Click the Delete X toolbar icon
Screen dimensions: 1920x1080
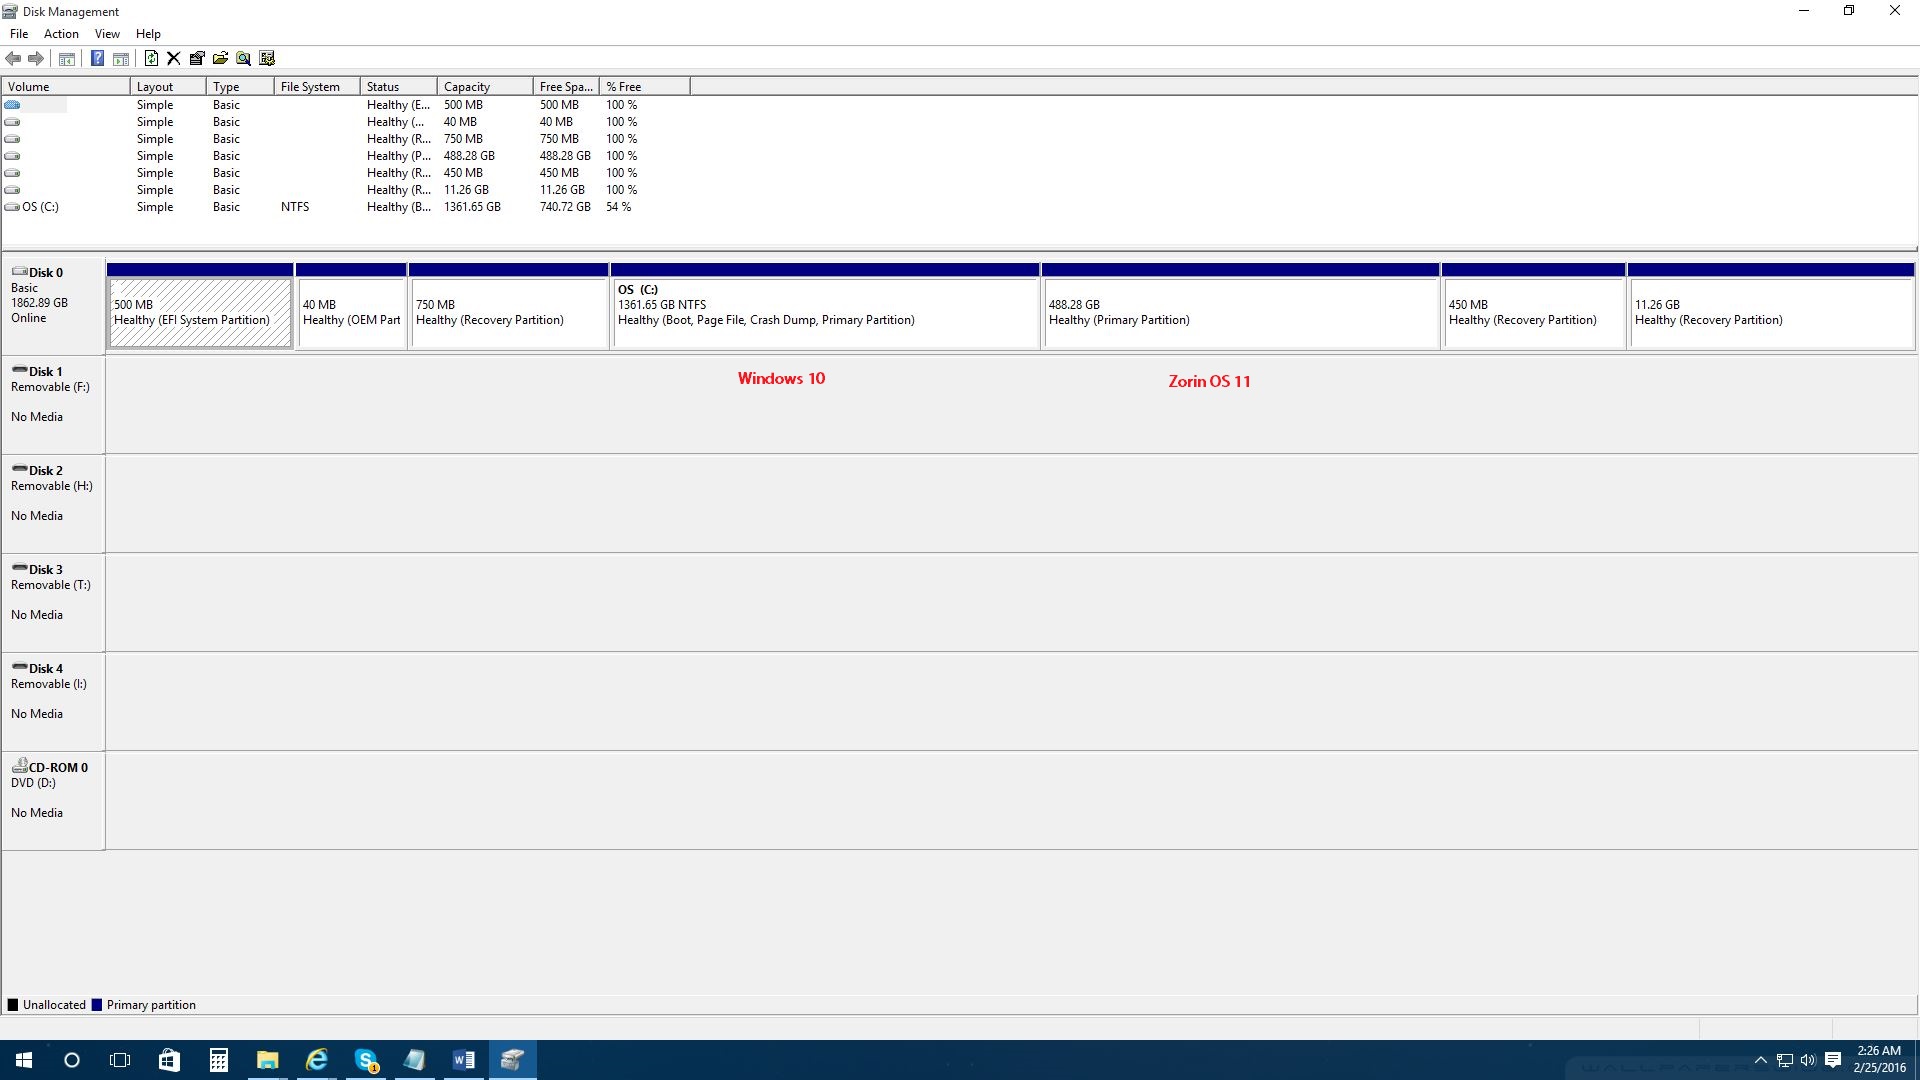tap(174, 58)
